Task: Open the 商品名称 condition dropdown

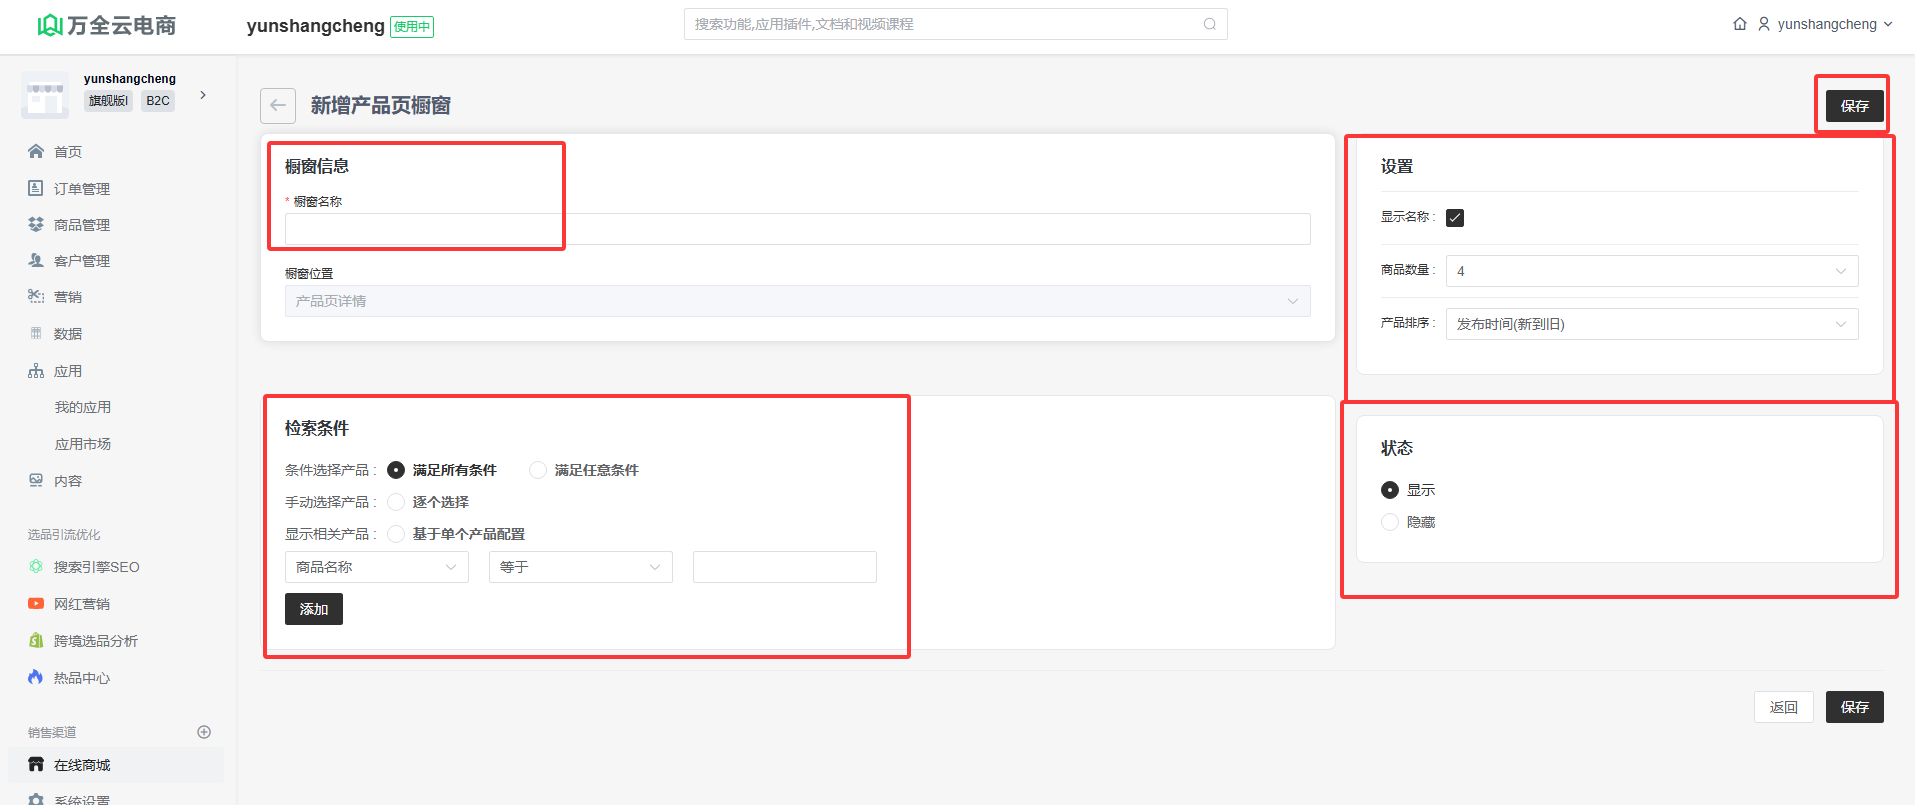Action: tap(376, 567)
